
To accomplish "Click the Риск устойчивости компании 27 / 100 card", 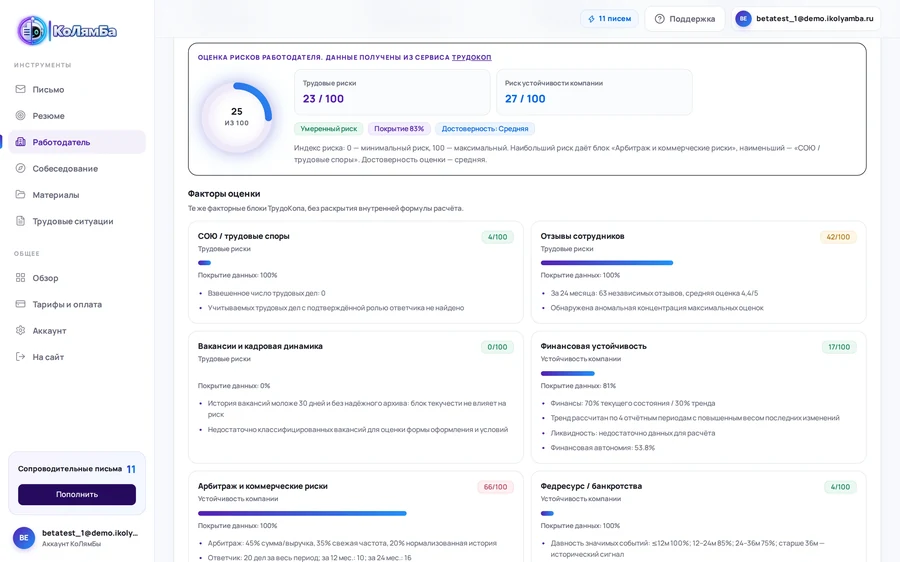I will pos(594,92).
